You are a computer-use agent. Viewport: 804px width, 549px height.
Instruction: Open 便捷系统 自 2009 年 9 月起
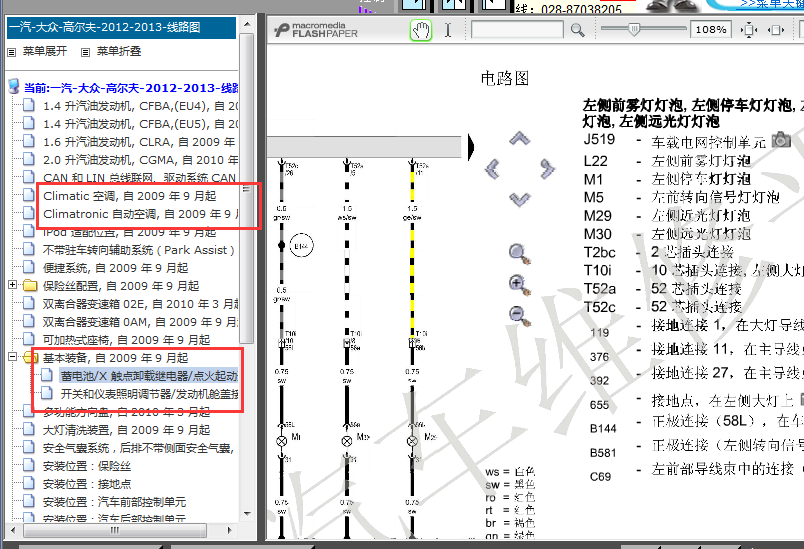(115, 268)
